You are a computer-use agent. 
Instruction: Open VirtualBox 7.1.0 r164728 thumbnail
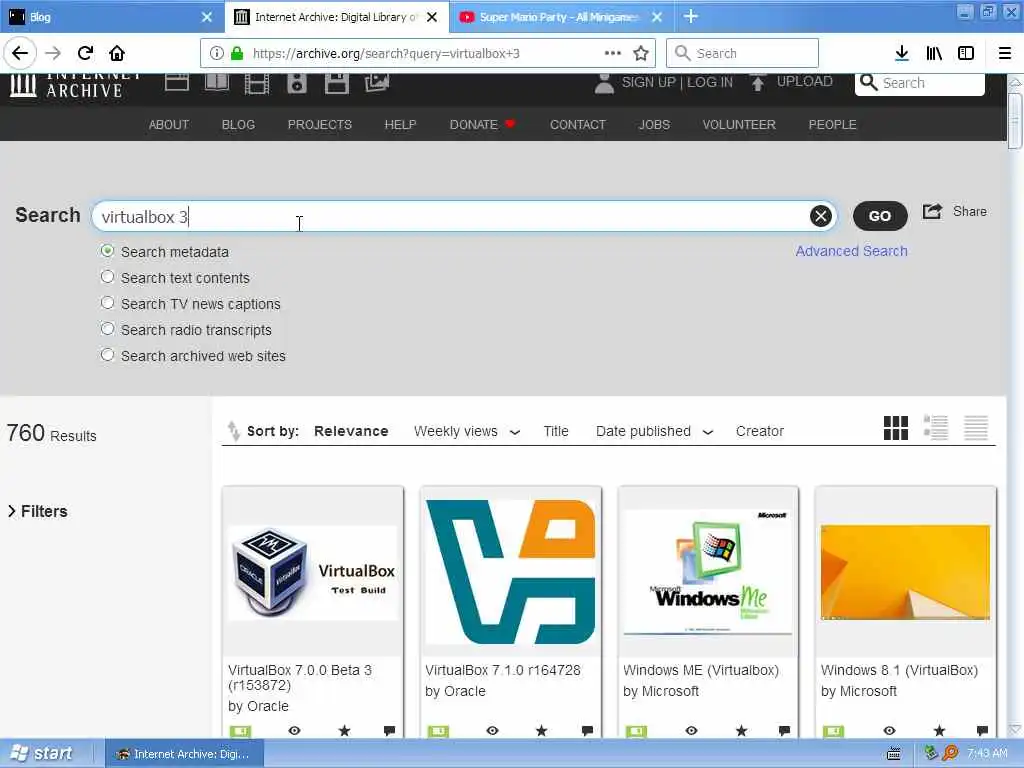[511, 572]
